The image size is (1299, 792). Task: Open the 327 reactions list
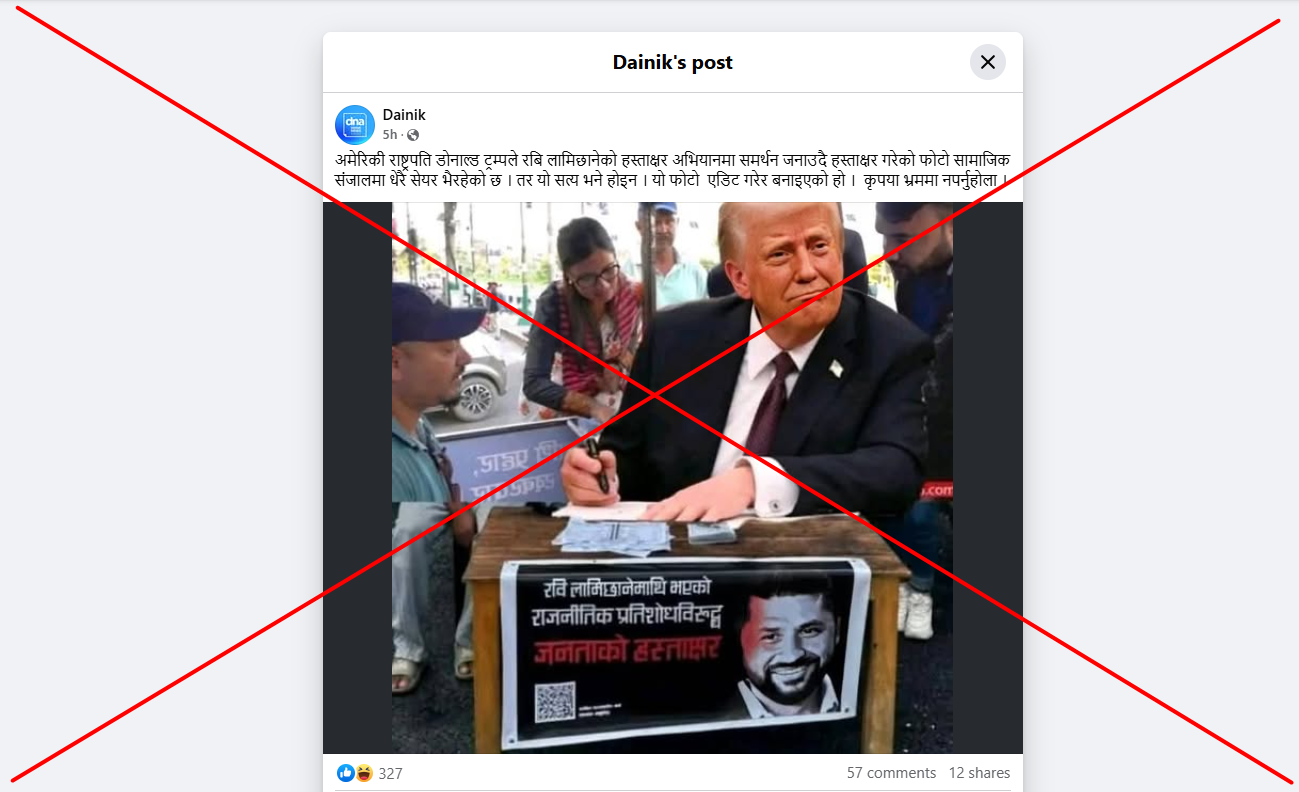(x=390, y=773)
